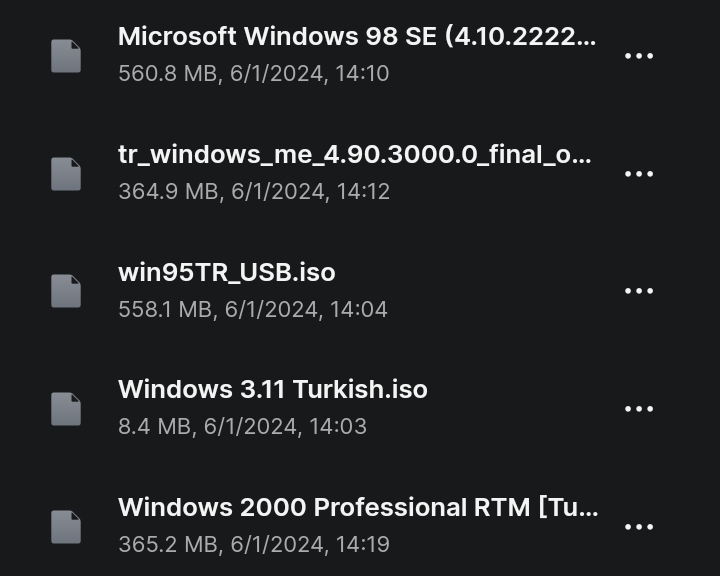Open tr_windows_me_4.90.3000.0_final file name

(x=354, y=155)
